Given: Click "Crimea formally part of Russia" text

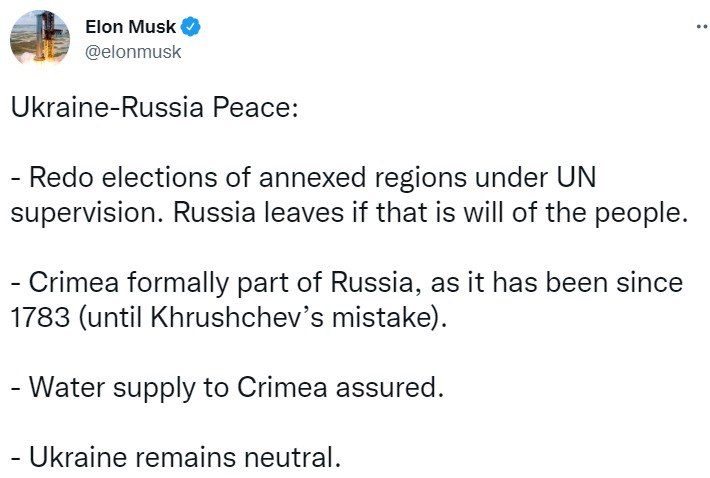Looking at the screenshot, I should (x=194, y=283).
